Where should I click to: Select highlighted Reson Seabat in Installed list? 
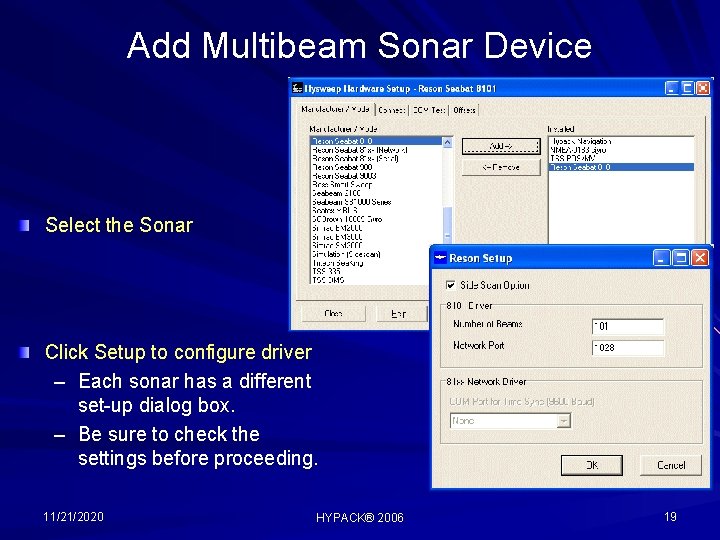pos(622,167)
